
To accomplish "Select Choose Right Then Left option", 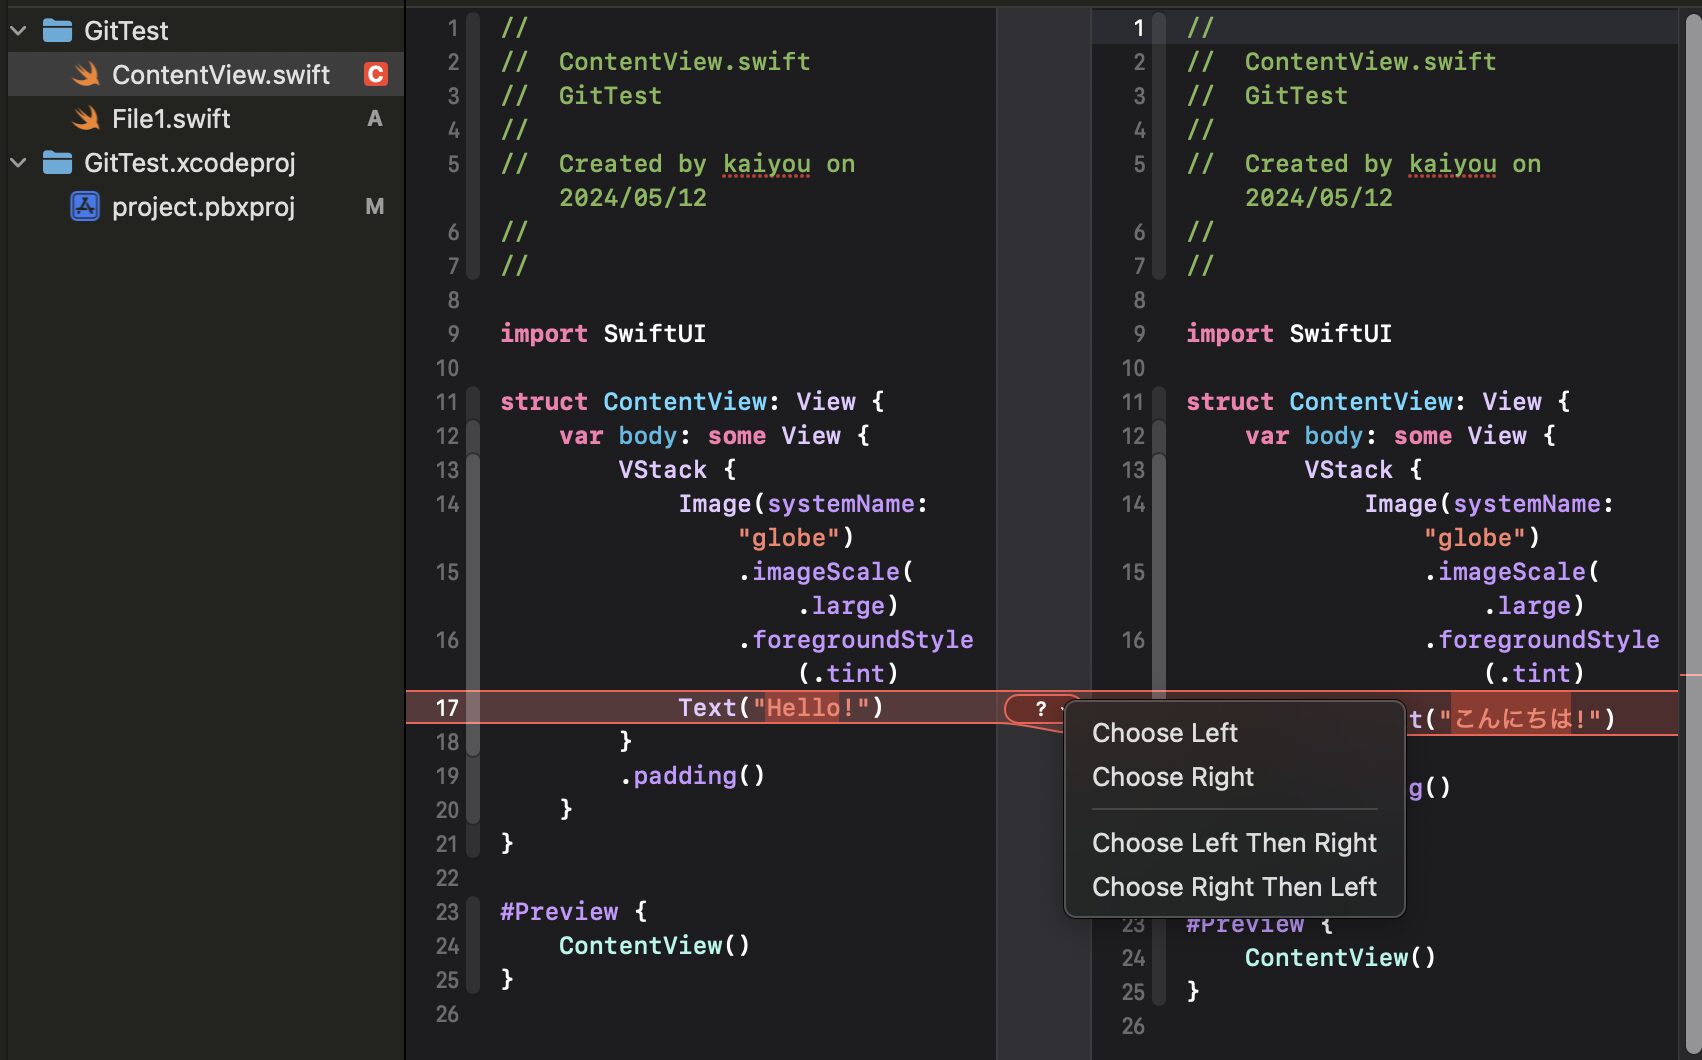I will point(1234,886).
